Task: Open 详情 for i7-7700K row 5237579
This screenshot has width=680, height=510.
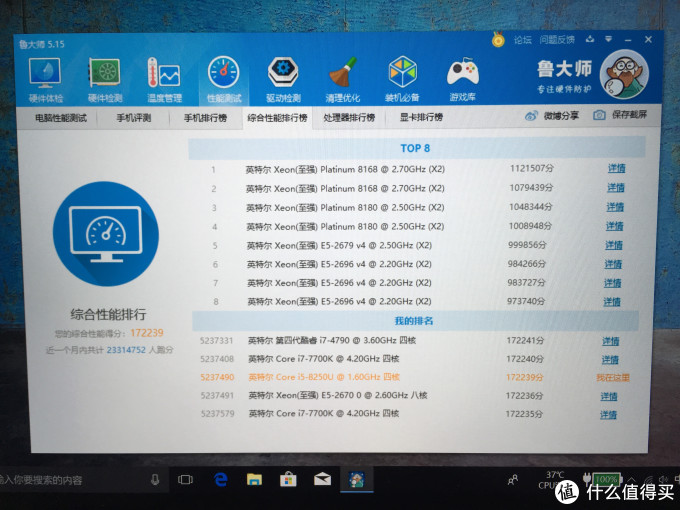Action: pos(608,415)
